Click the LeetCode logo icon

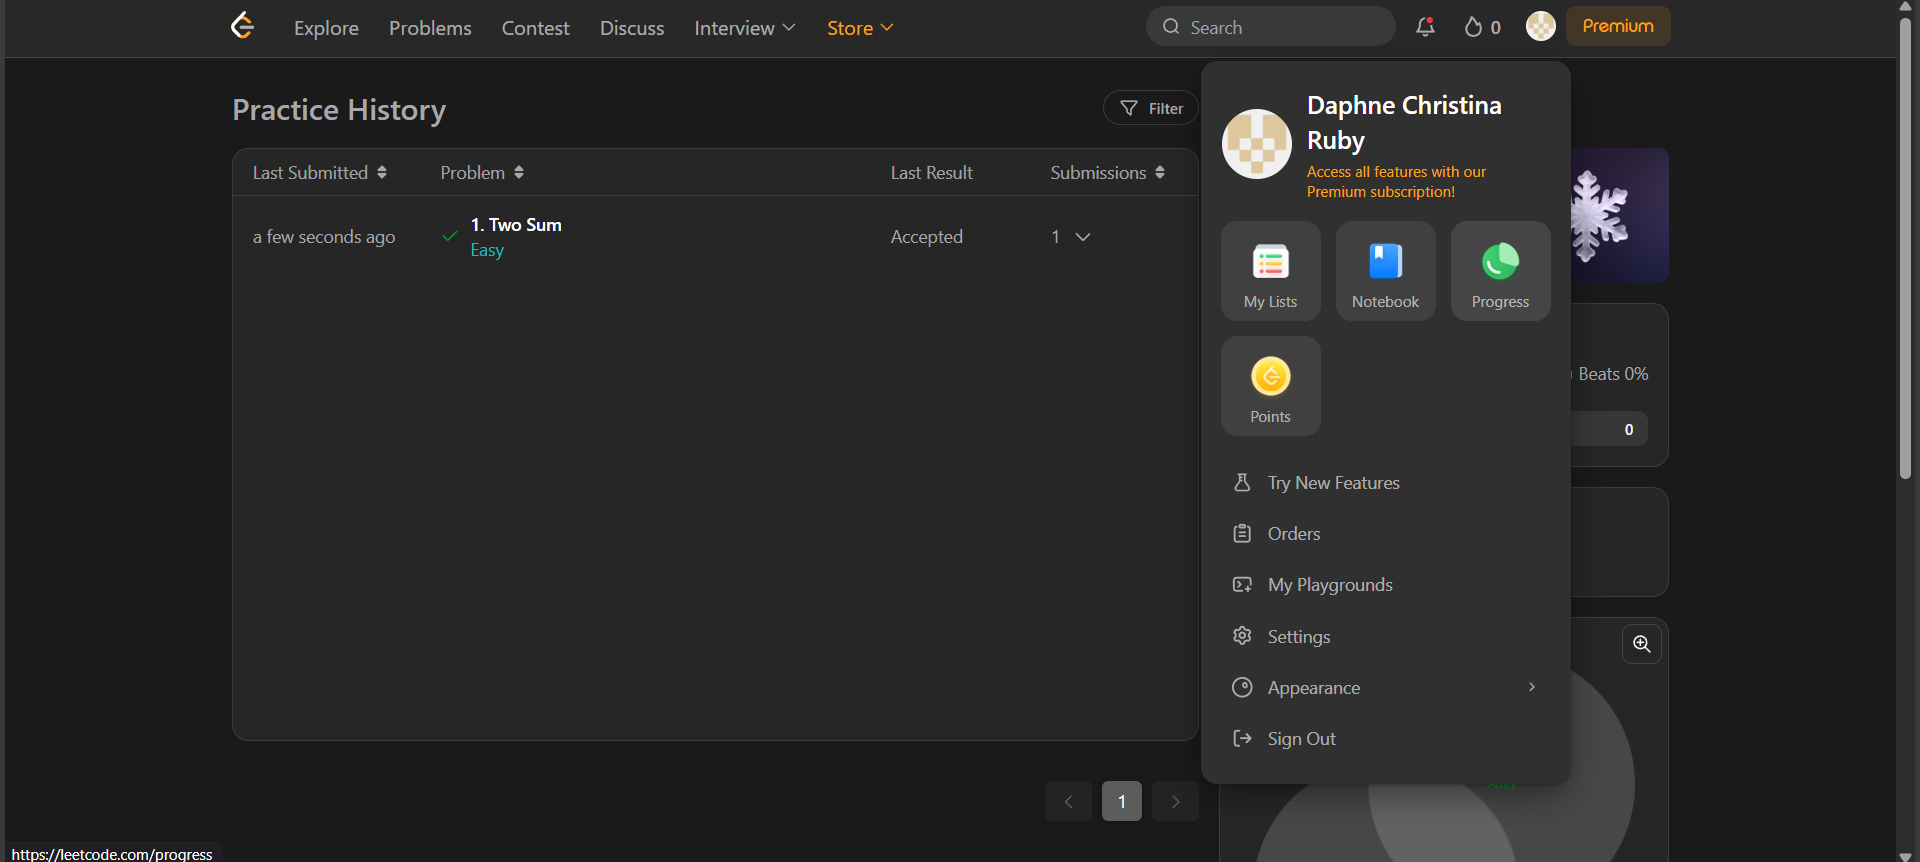pos(242,26)
